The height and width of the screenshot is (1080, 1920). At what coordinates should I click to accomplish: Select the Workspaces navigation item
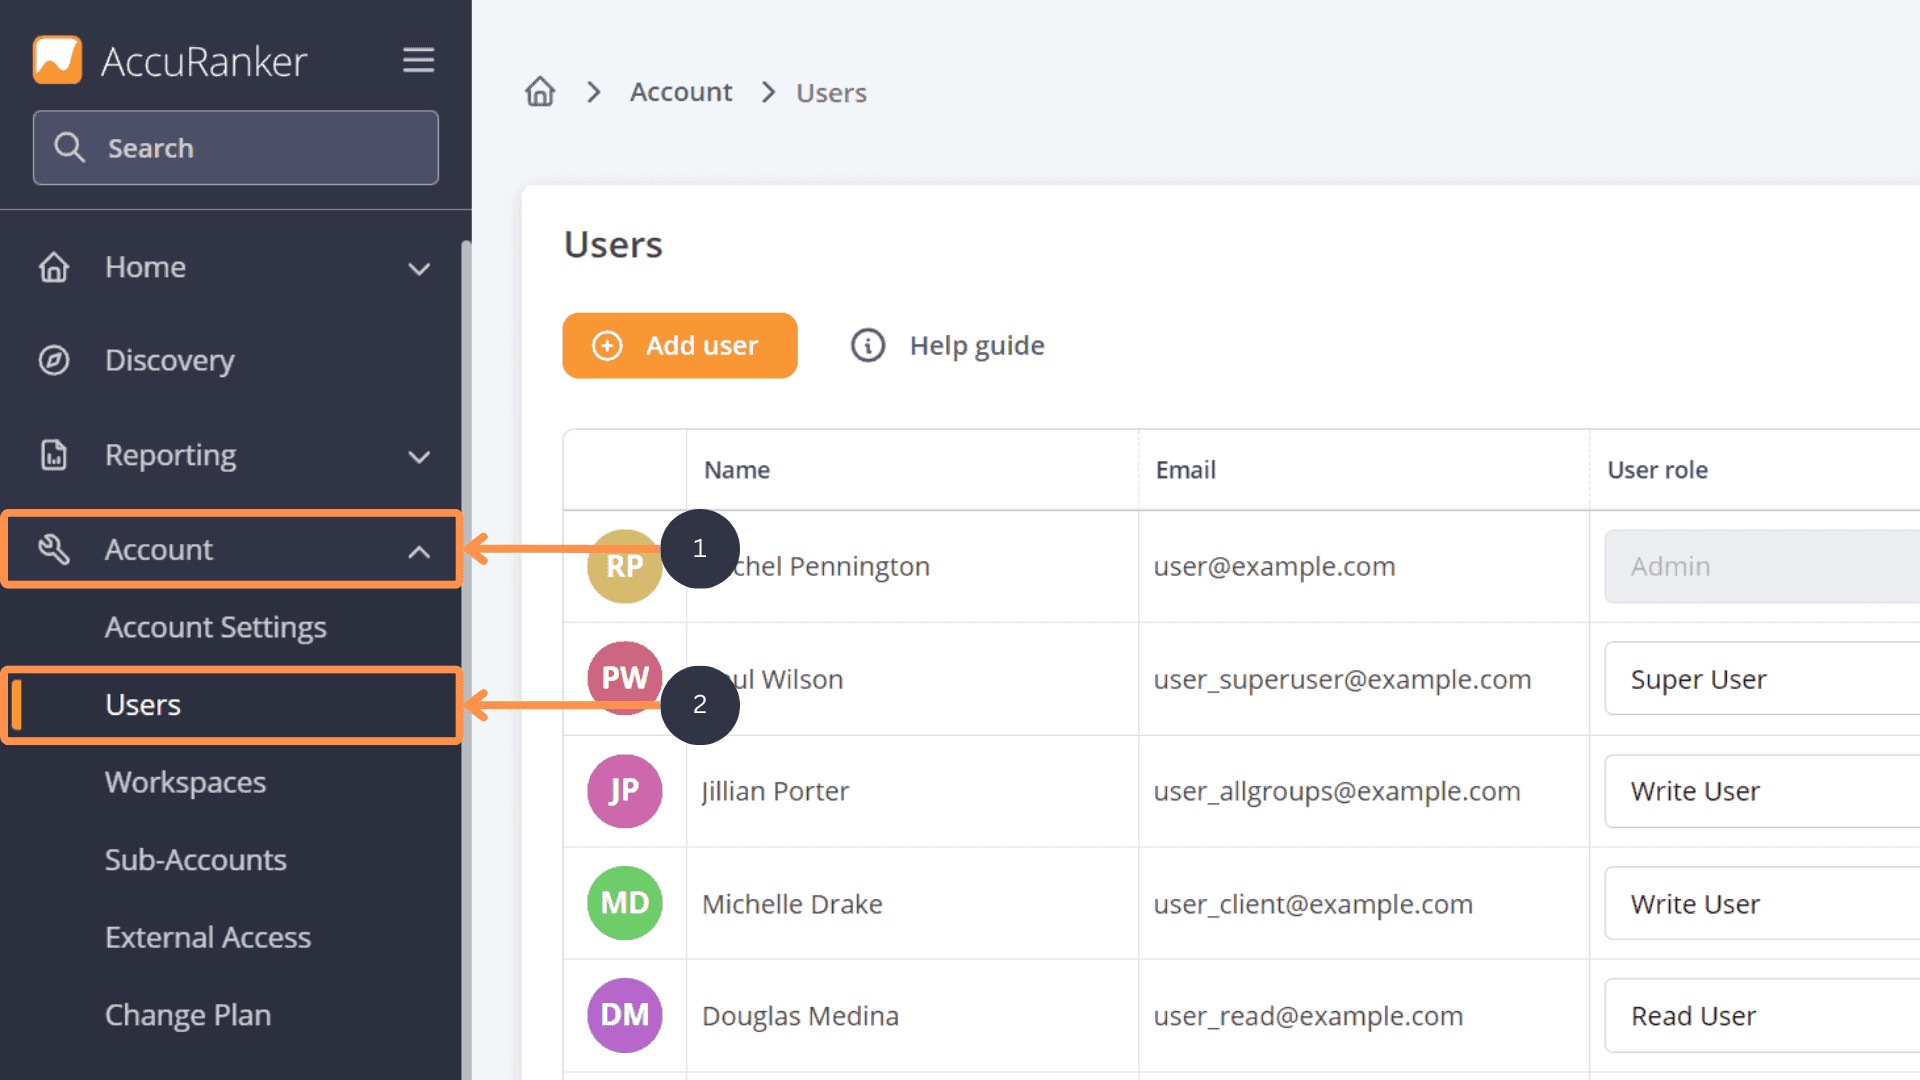pos(185,781)
